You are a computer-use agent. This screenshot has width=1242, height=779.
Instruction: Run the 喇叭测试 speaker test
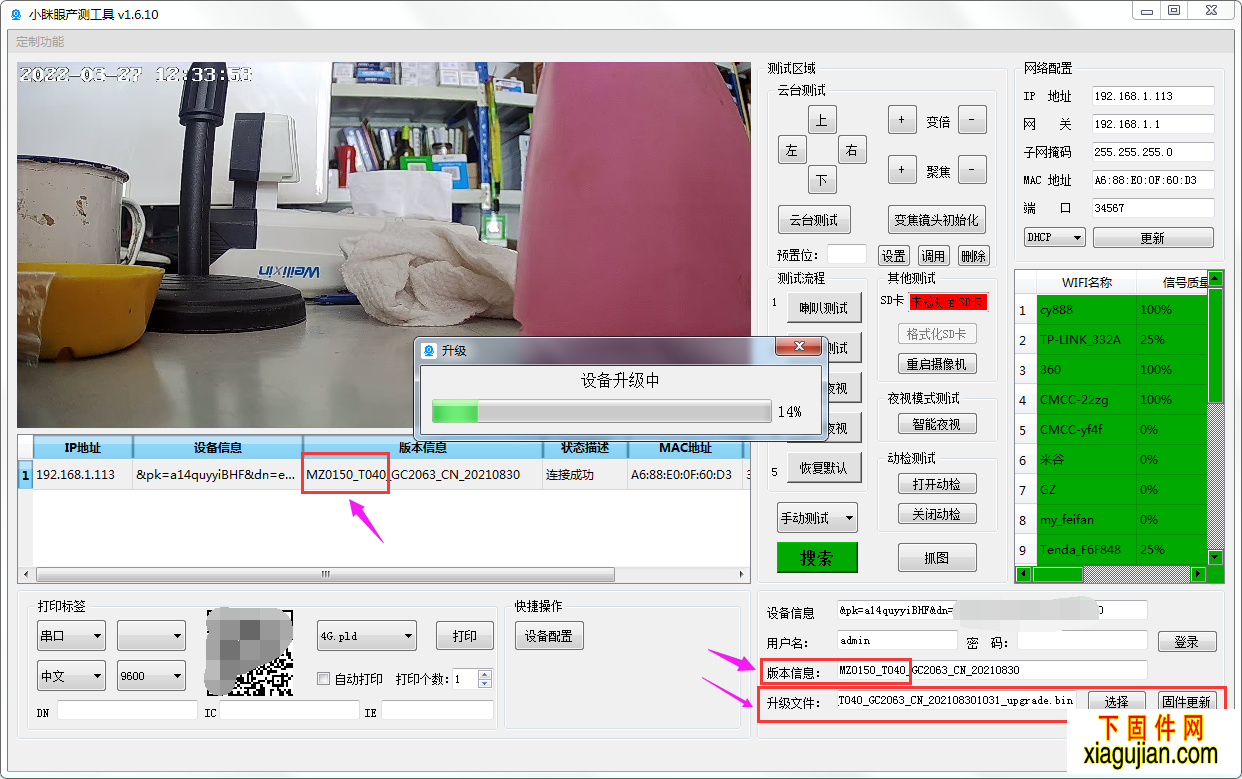point(824,308)
